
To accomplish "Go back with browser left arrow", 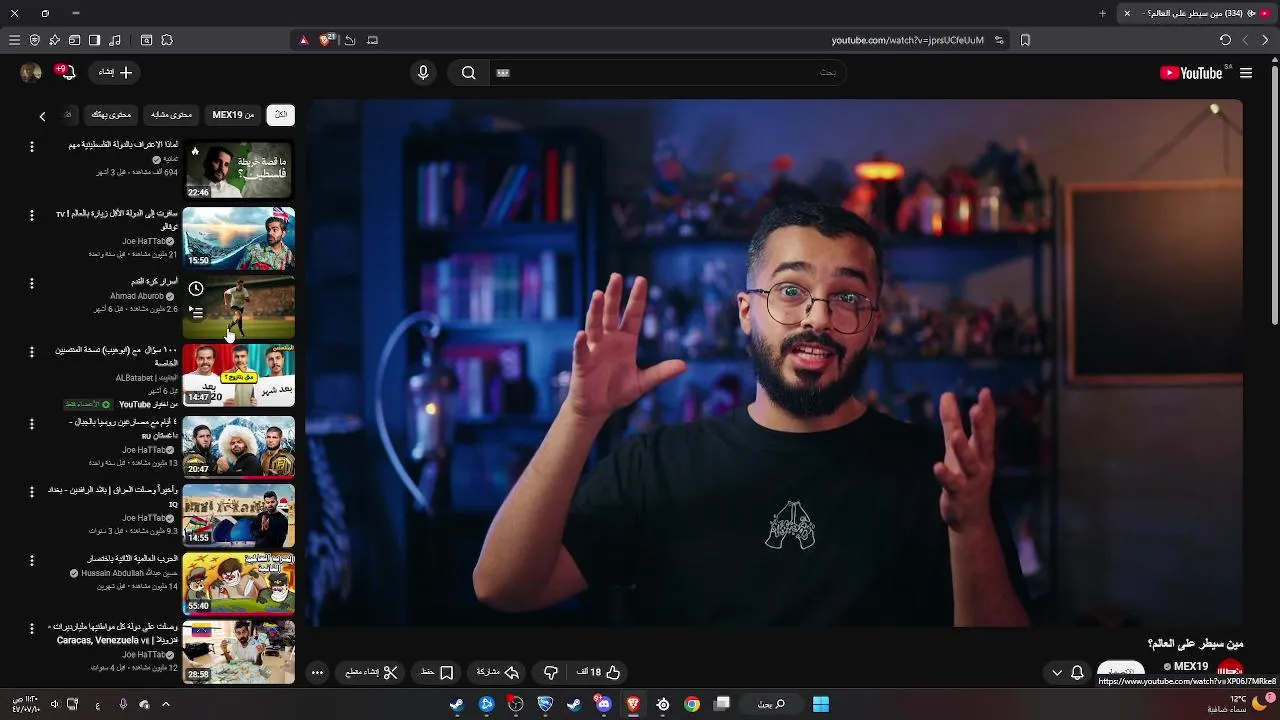I will [1245, 40].
